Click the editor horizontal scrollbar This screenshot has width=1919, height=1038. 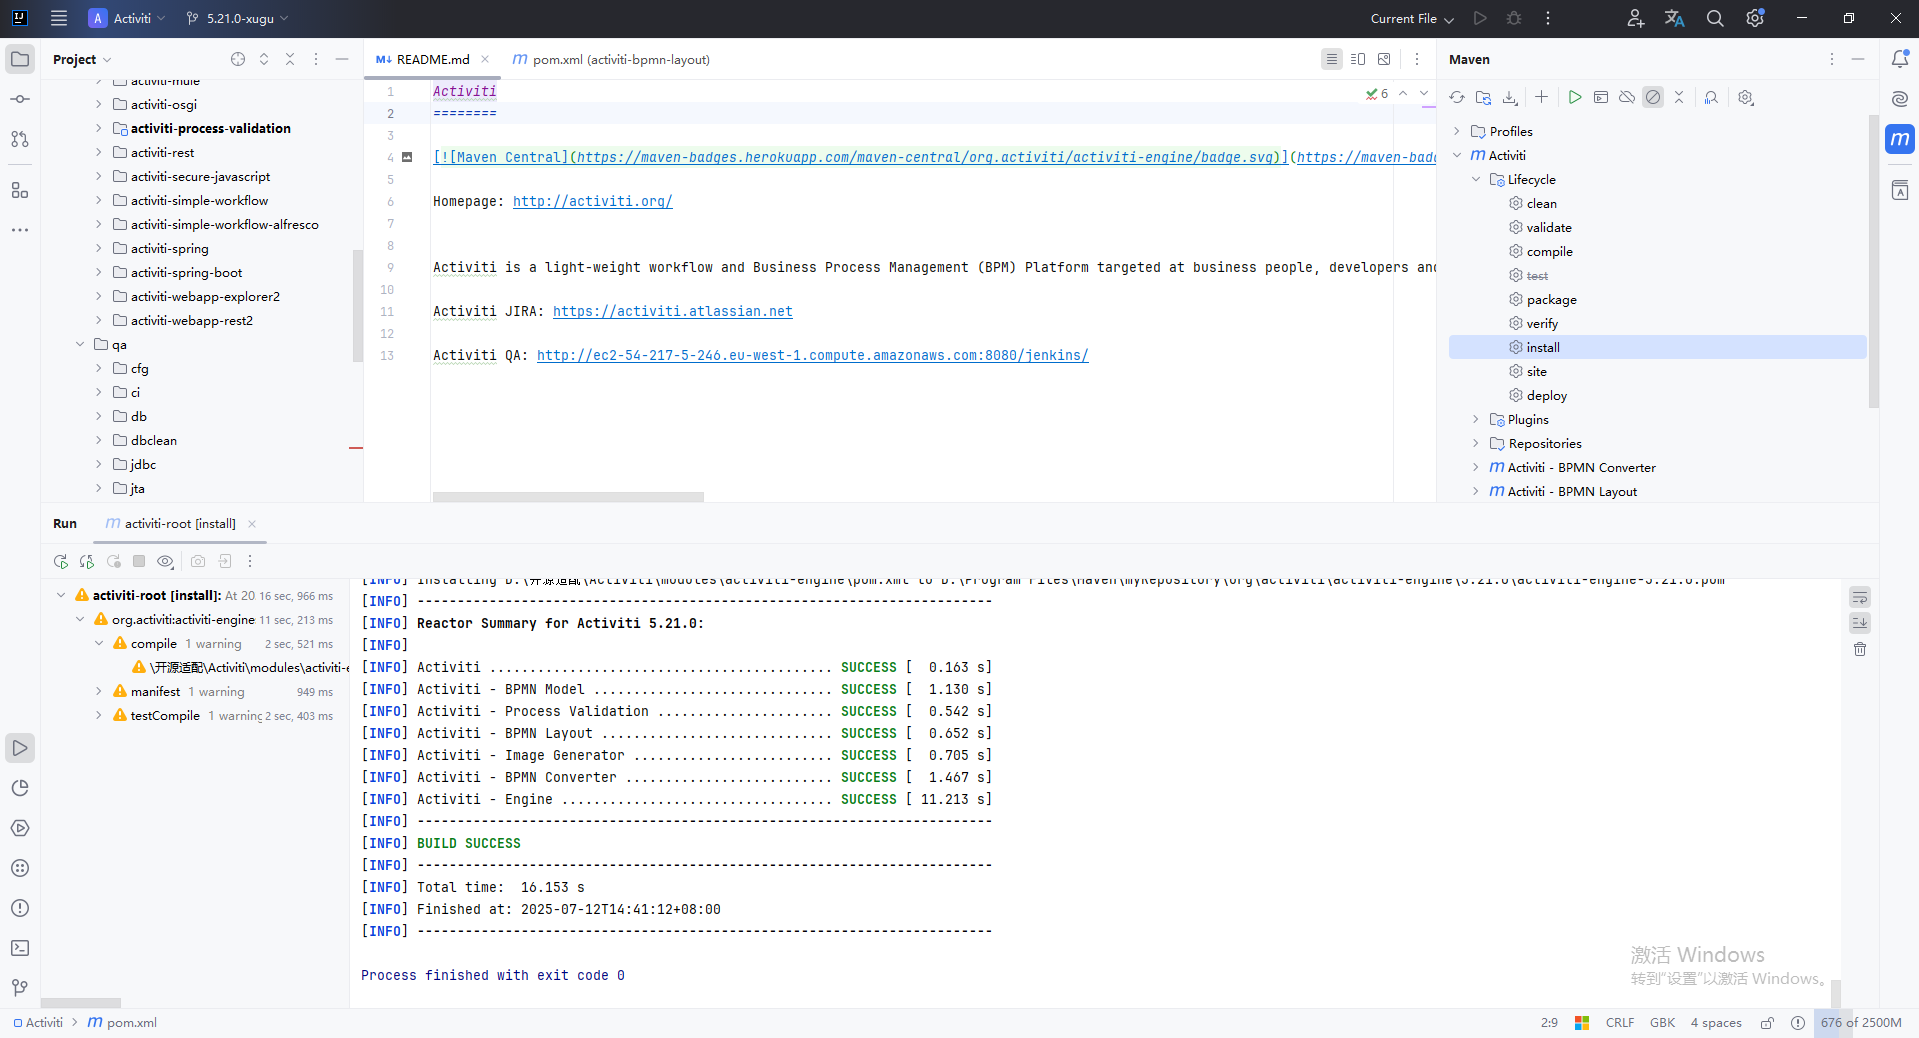(568, 497)
